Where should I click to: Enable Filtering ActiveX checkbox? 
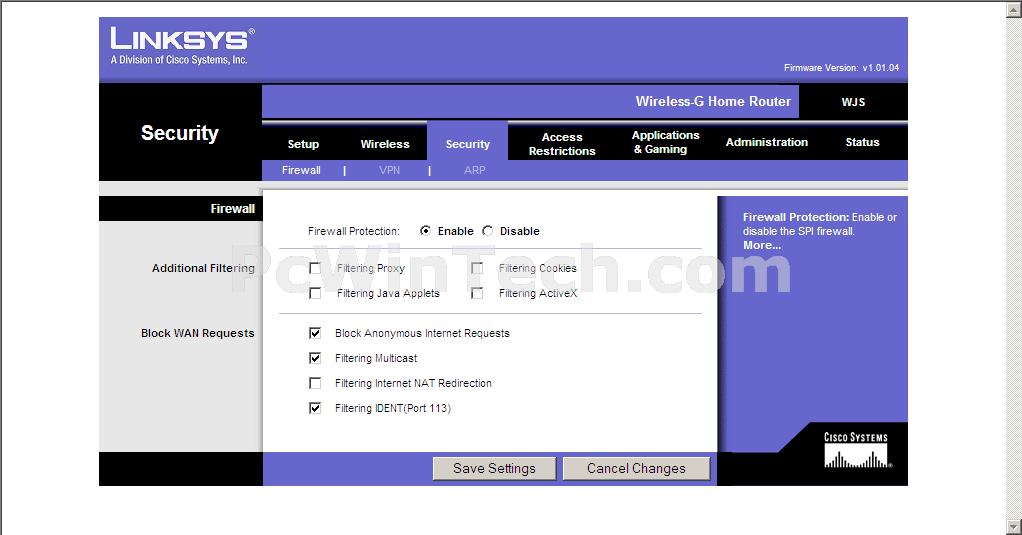point(477,293)
